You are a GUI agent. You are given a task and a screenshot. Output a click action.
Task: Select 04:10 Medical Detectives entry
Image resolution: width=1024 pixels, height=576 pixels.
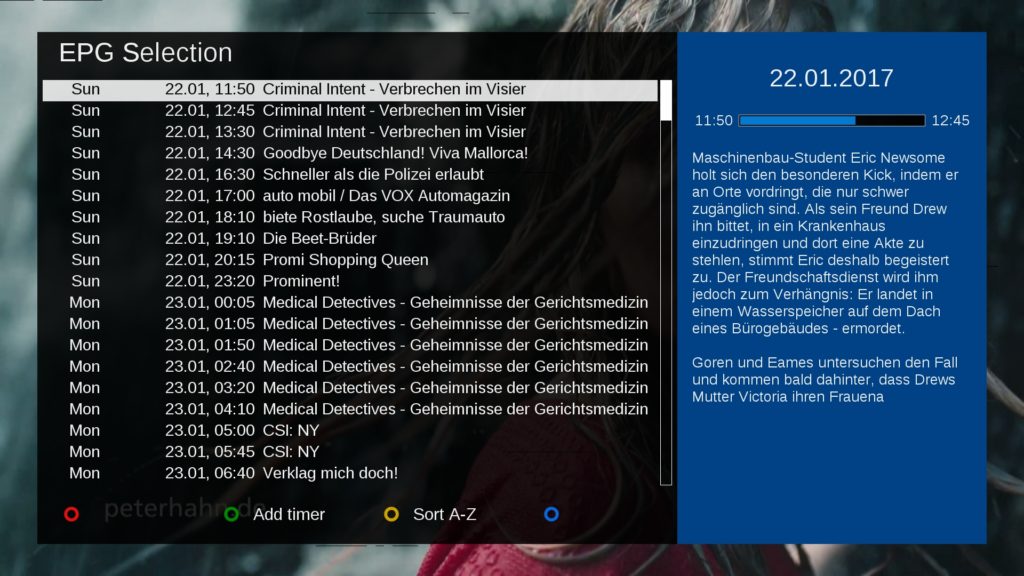350,409
